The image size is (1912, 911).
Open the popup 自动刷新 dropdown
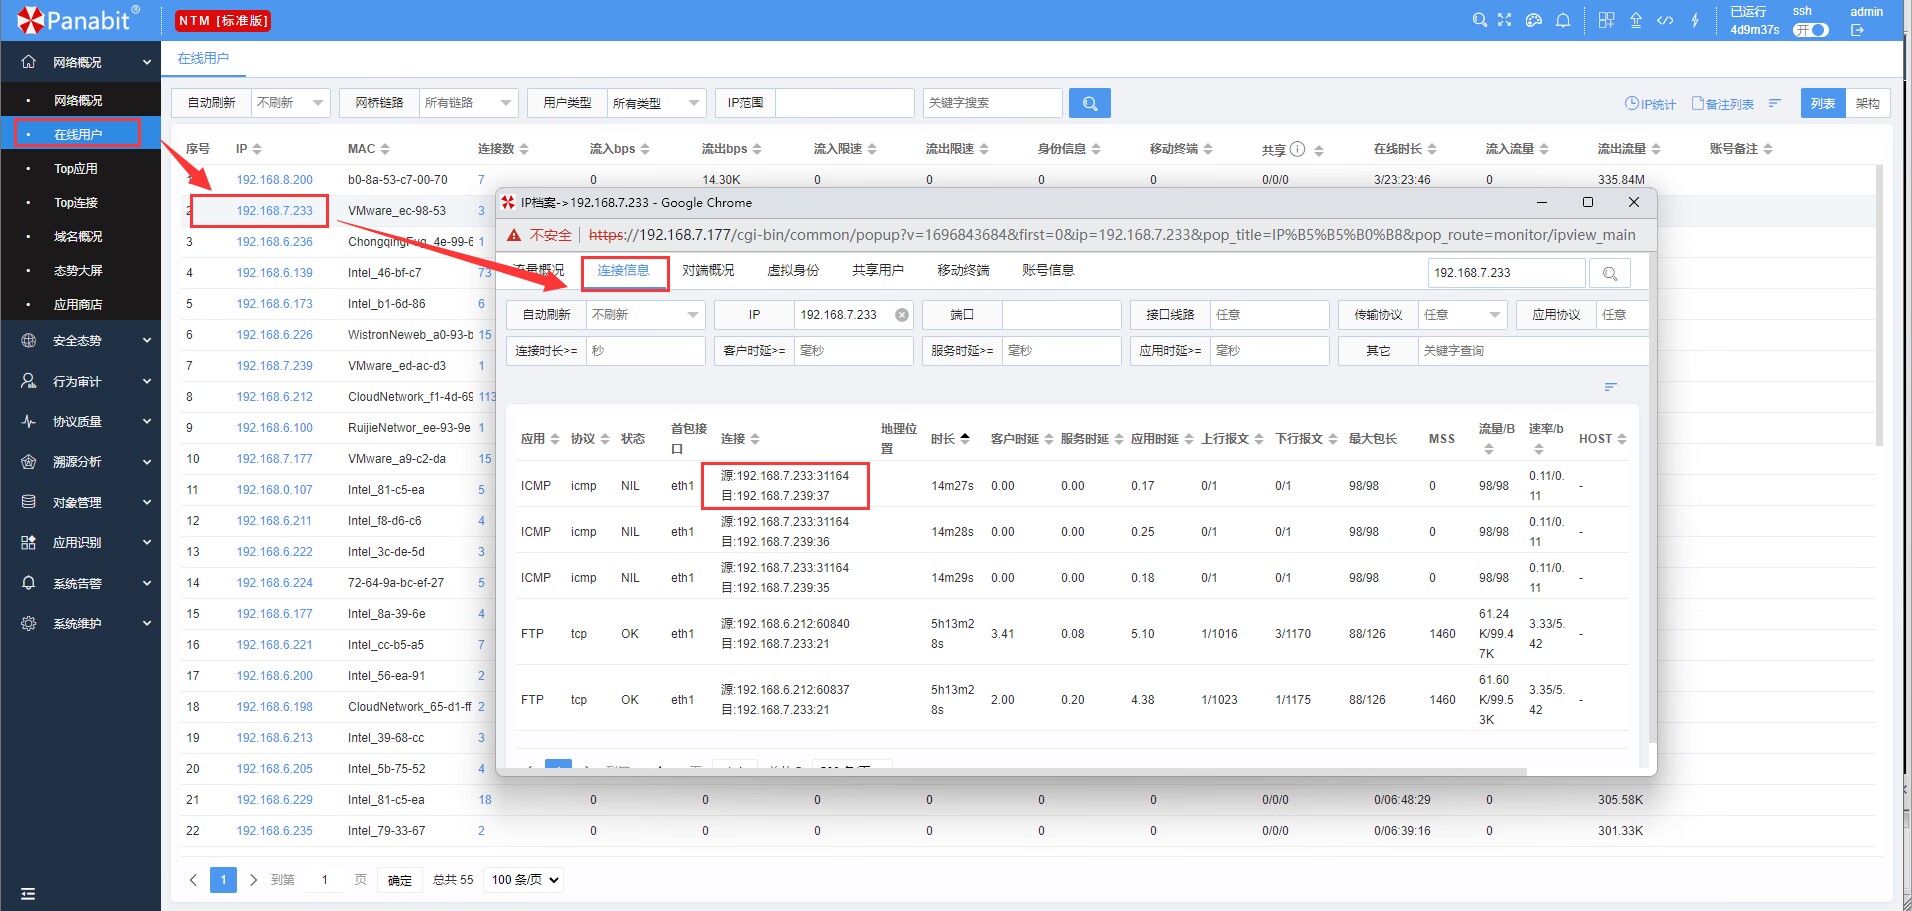point(645,315)
